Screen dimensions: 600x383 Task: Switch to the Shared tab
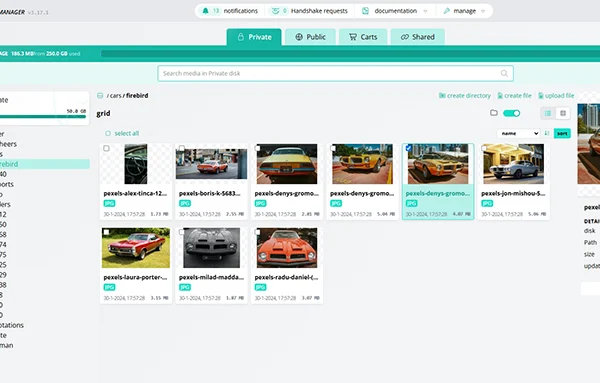(x=417, y=37)
